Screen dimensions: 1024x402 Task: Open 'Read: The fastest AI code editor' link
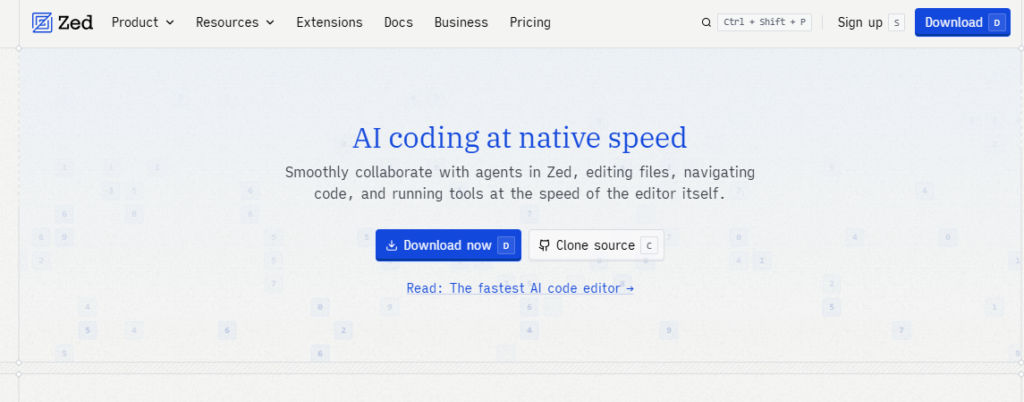coord(520,288)
